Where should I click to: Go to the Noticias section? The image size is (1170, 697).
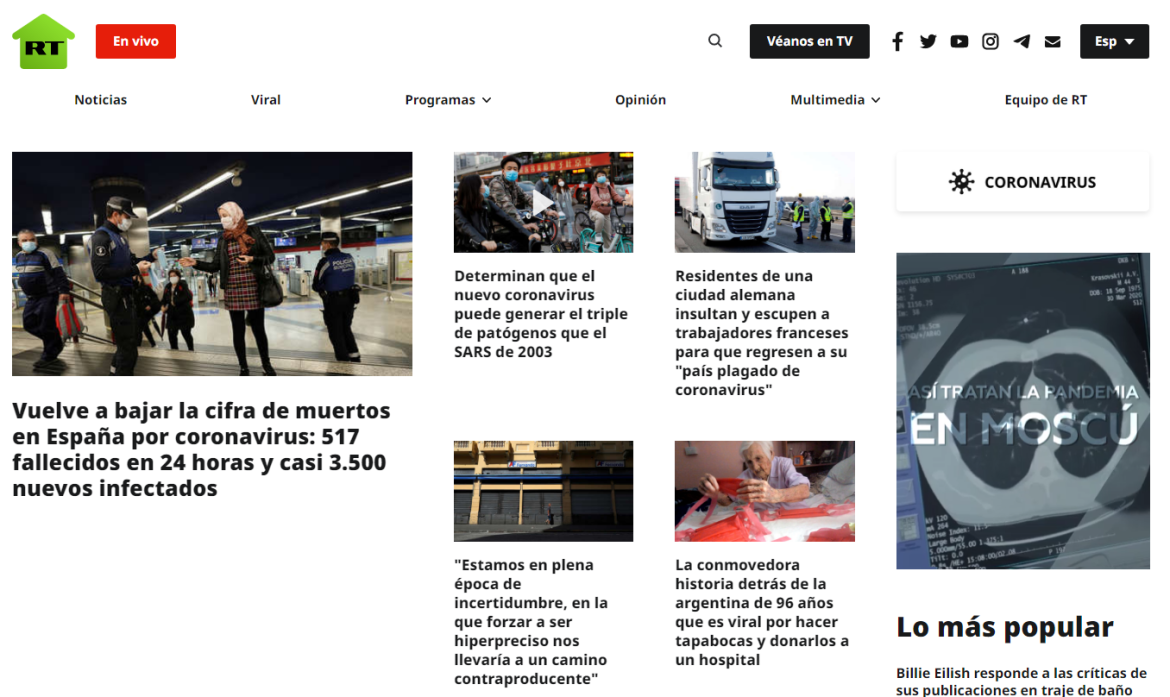[x=101, y=100]
